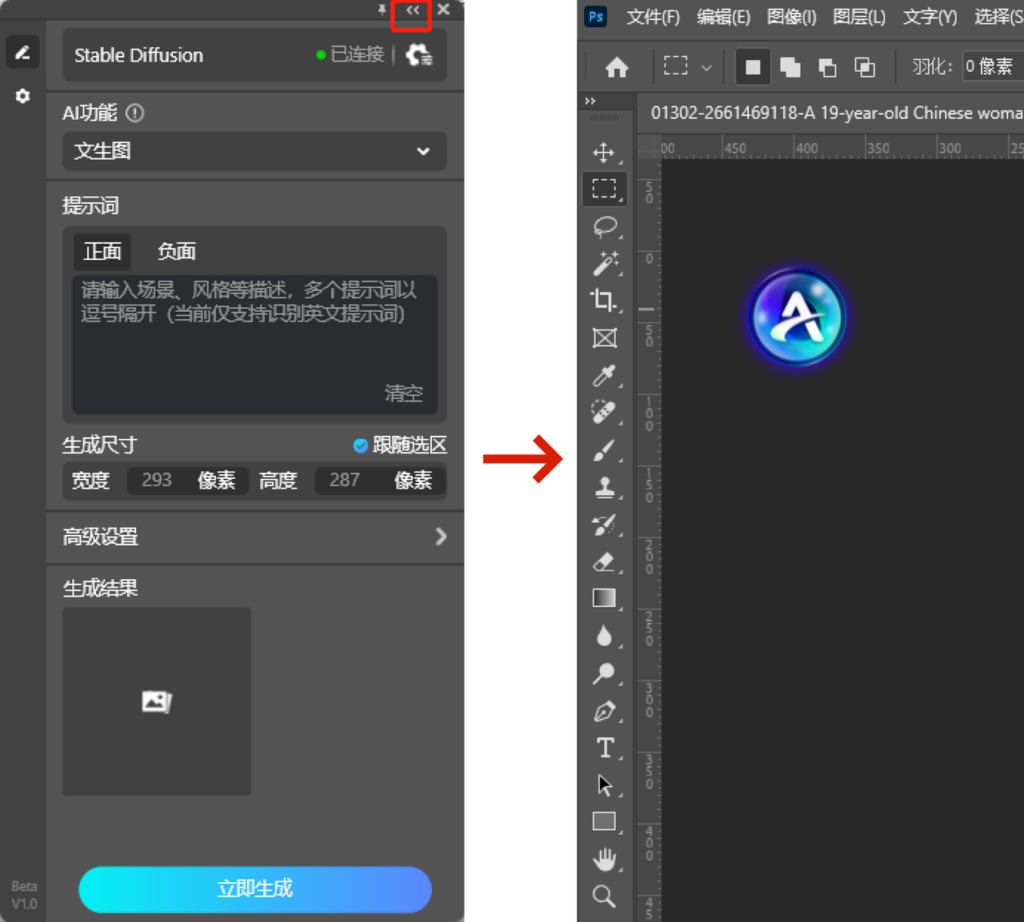Close the Stable Diffusion plugin panel
This screenshot has width=1024, height=922.
coord(443,10)
